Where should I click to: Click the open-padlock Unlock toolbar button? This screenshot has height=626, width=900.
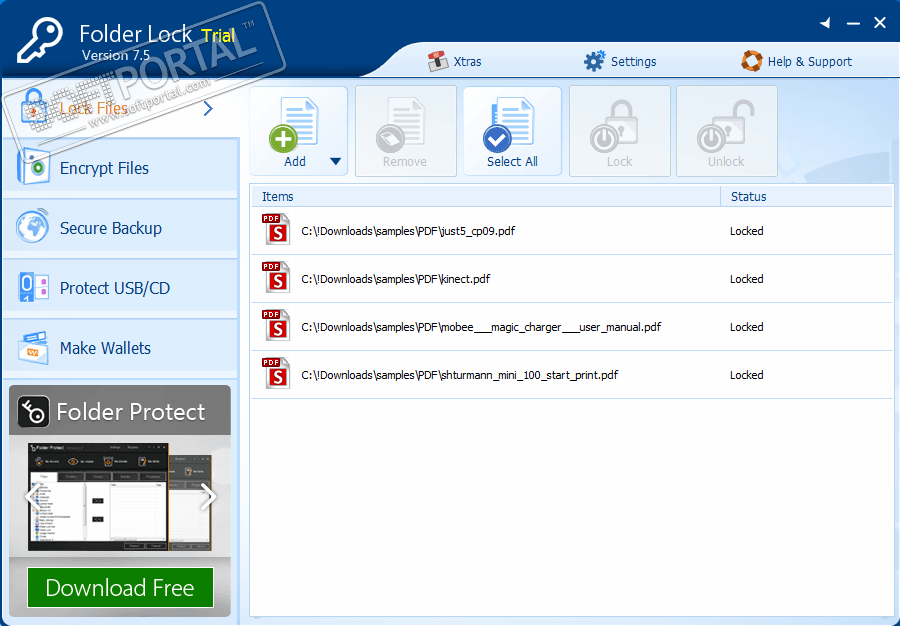(727, 131)
